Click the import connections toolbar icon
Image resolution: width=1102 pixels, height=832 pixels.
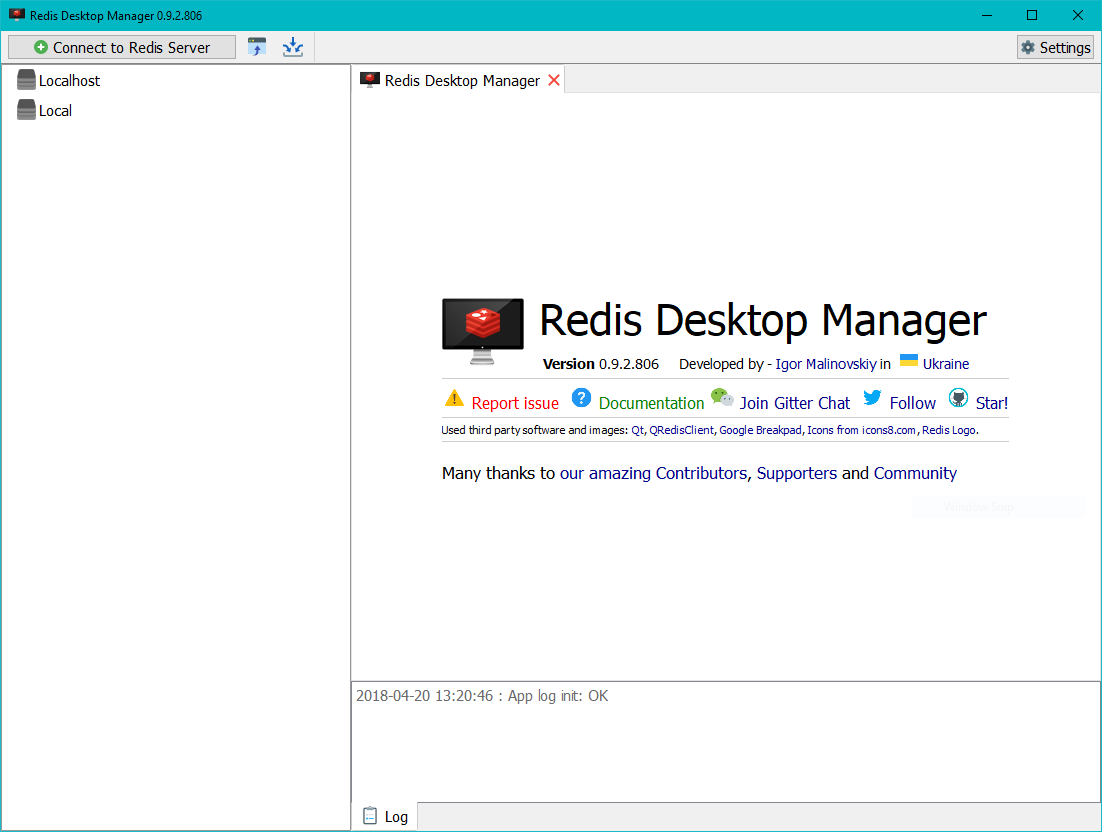(x=292, y=46)
